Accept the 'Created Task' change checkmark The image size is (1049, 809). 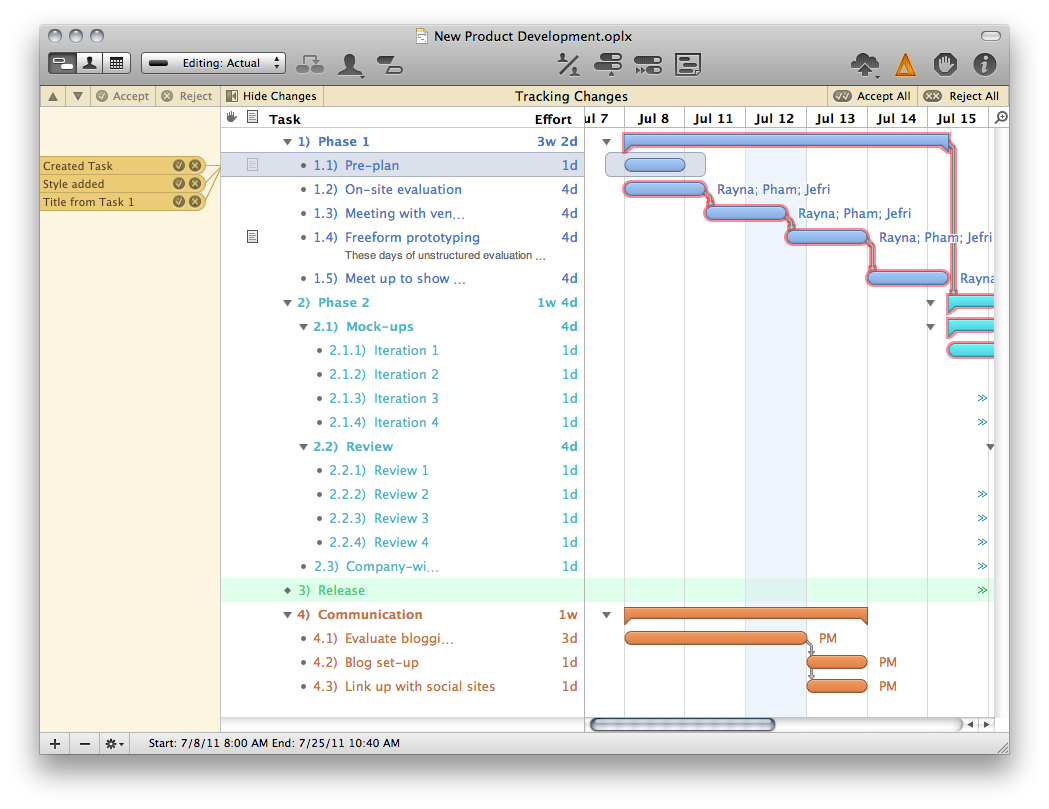[x=179, y=166]
